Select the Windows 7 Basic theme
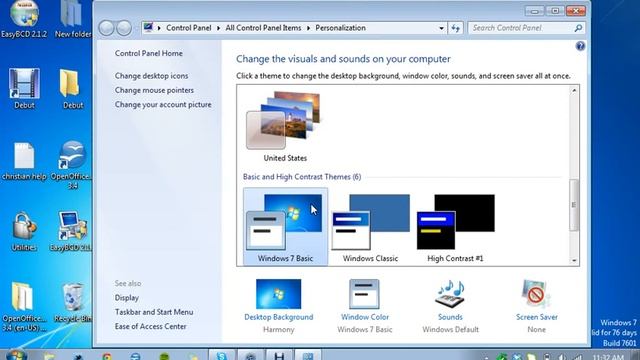This screenshot has height=360, width=640. tap(285, 227)
